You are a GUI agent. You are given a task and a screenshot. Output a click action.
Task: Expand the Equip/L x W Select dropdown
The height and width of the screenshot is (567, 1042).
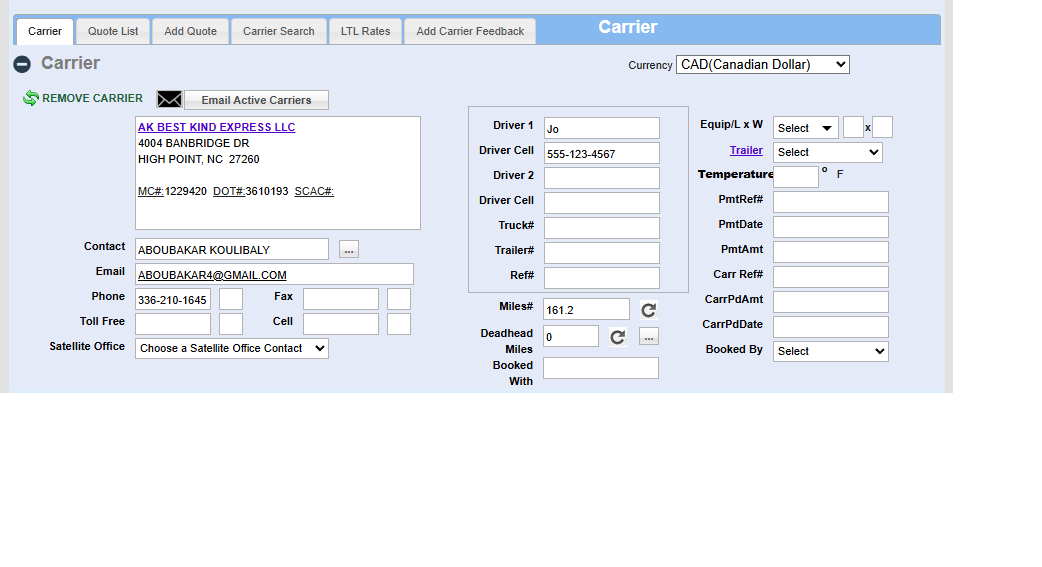[805, 128]
